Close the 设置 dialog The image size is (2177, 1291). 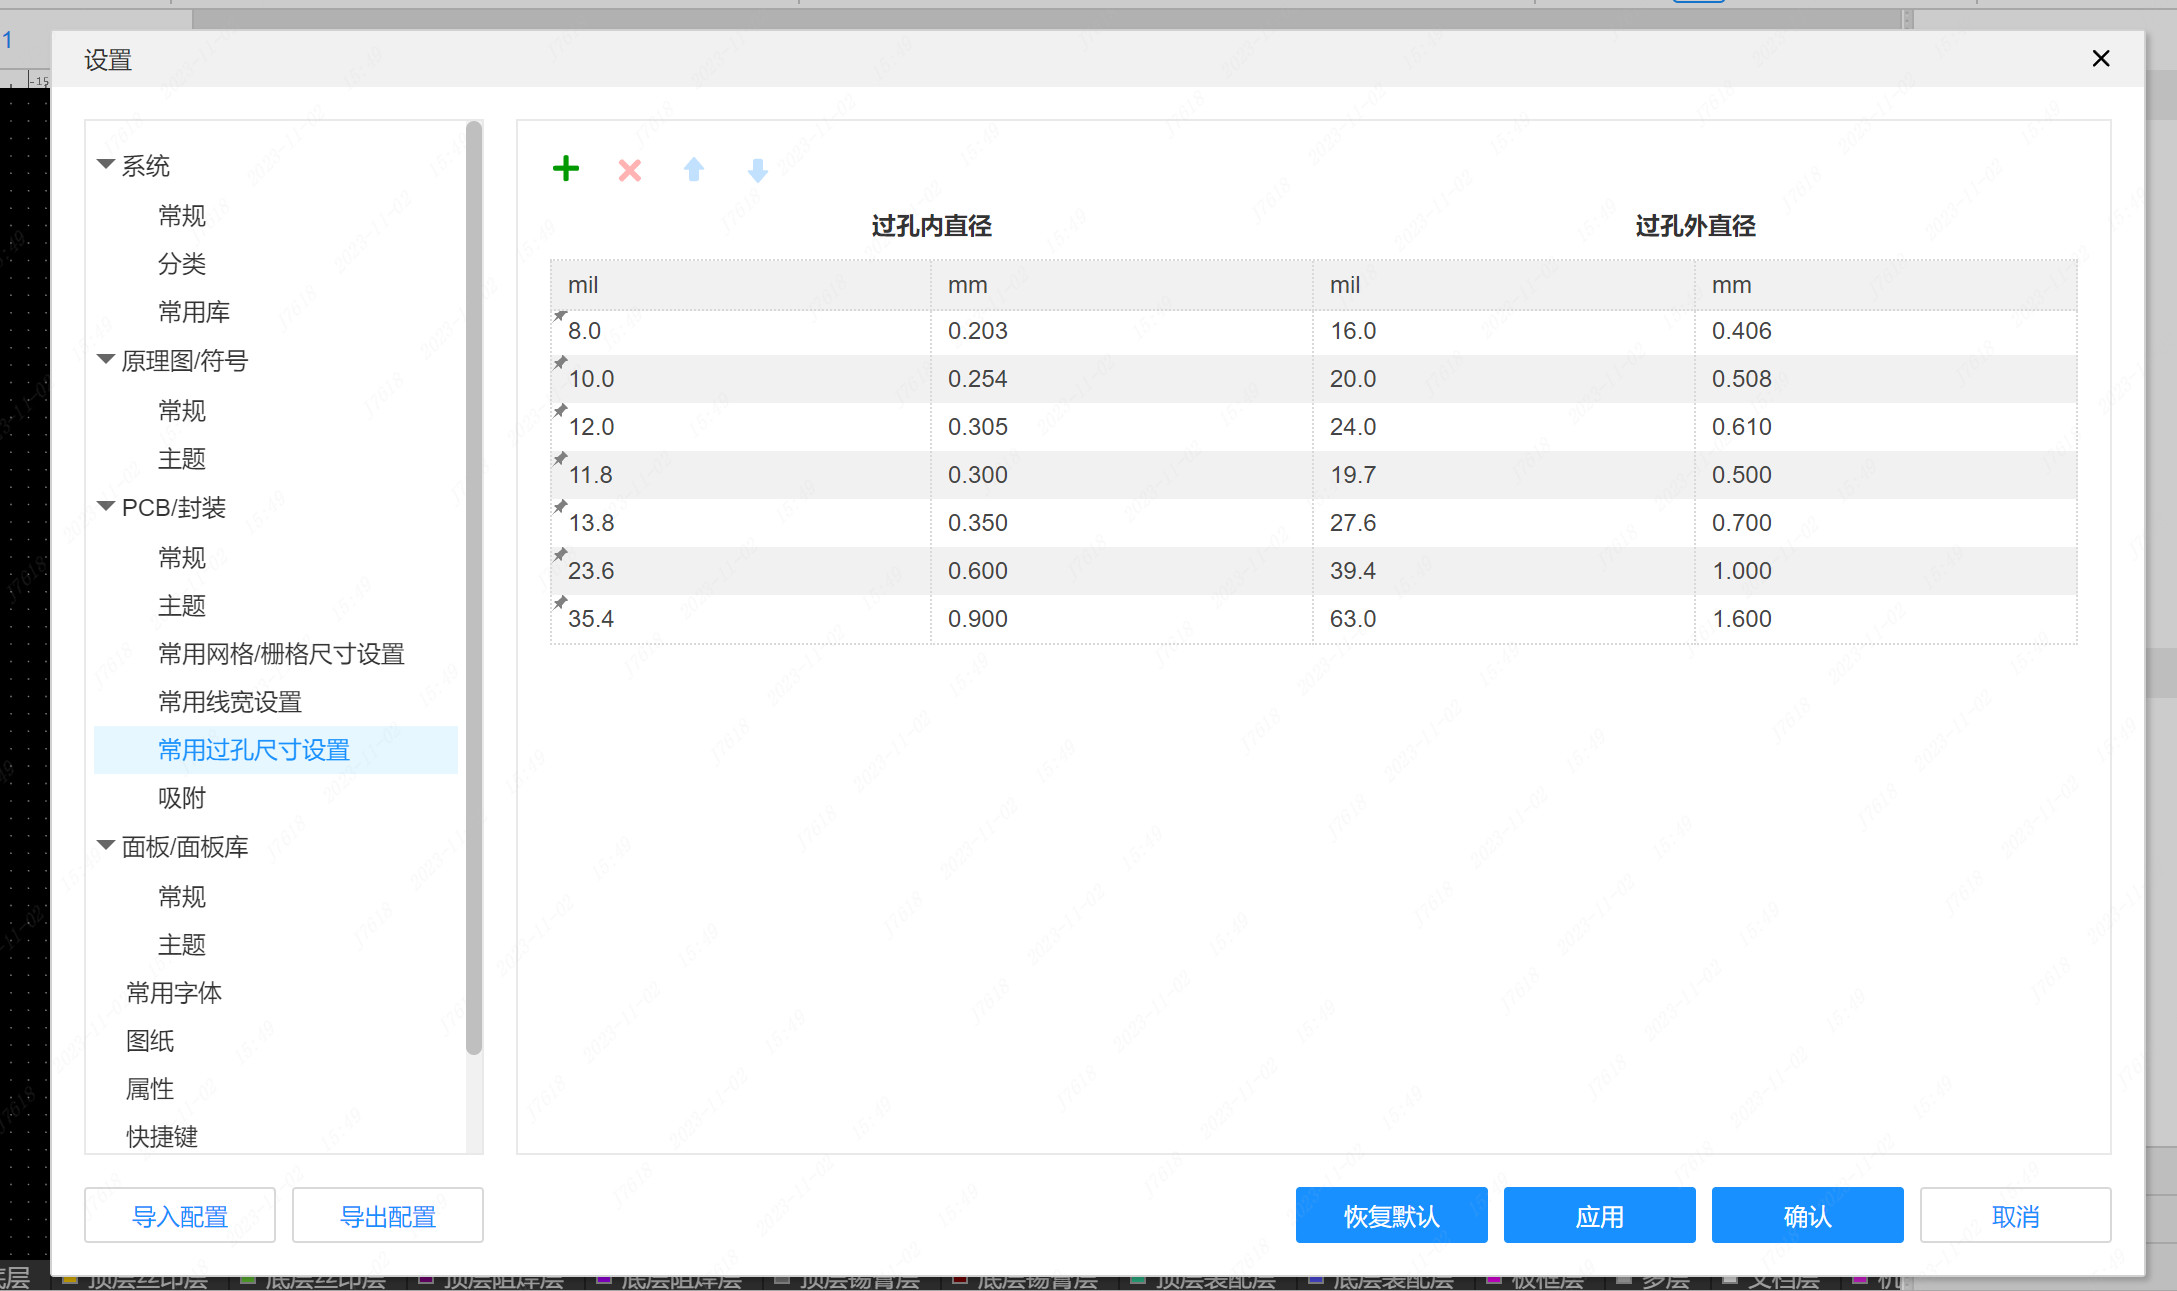(2101, 59)
